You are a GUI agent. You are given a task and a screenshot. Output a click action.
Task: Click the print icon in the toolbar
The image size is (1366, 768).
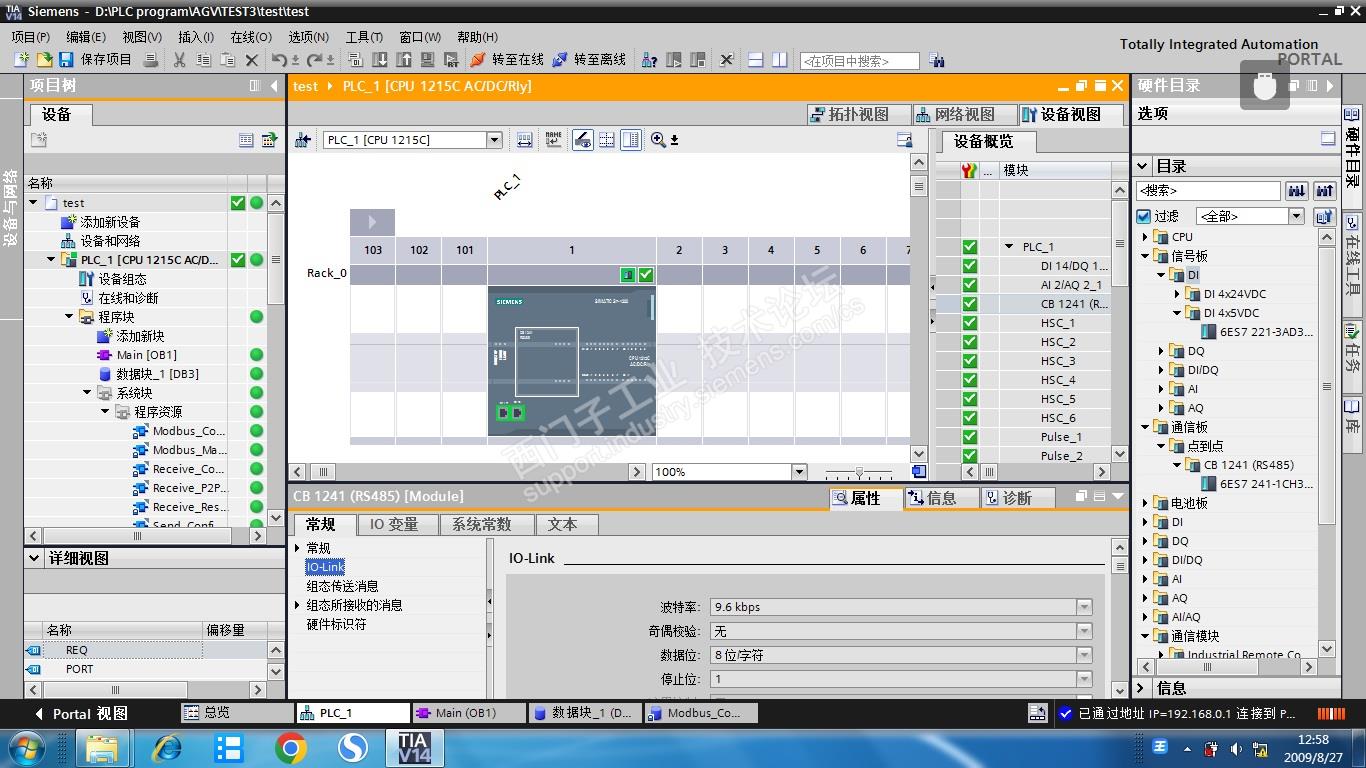tap(151, 60)
